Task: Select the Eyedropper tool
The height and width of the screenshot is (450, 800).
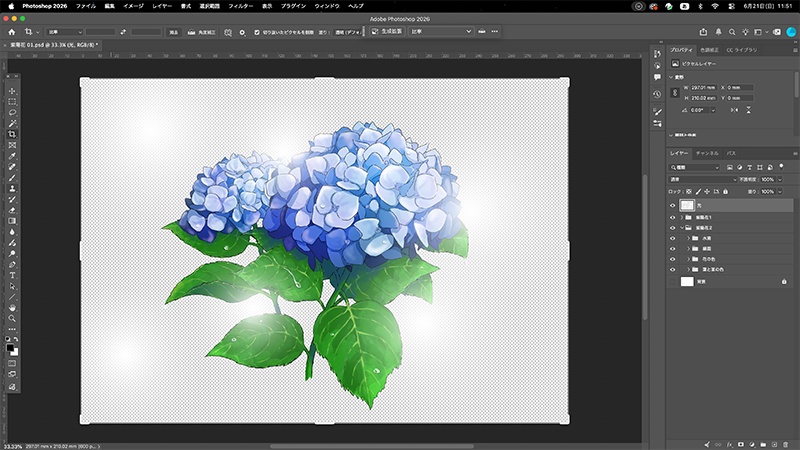Action: 12,156
